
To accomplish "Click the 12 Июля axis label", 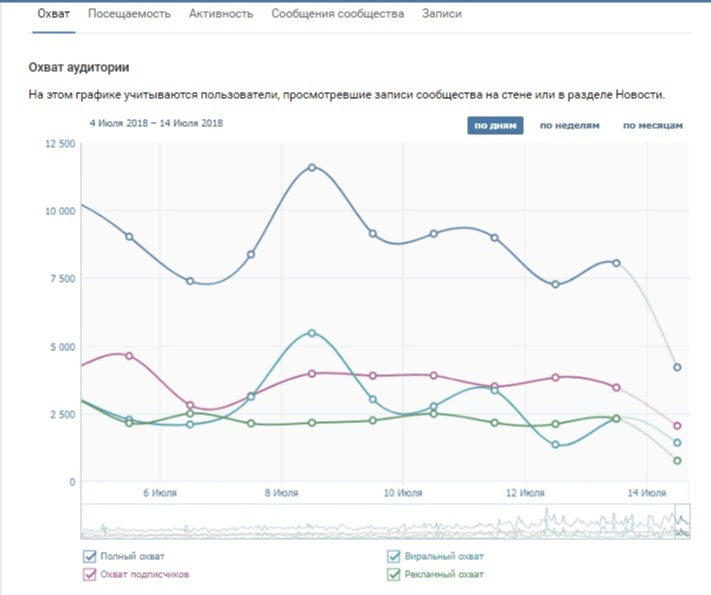I will click(525, 493).
